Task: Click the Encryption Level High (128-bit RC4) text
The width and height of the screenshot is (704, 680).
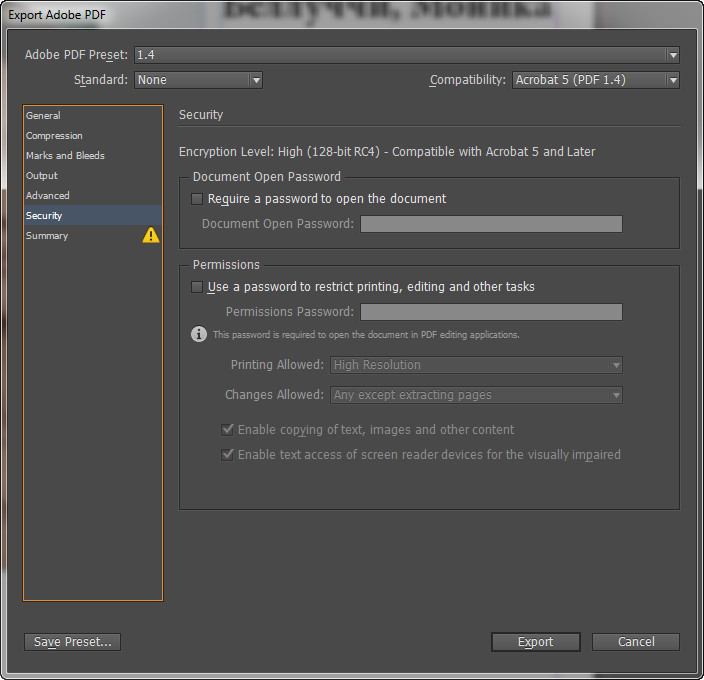Action: coord(387,152)
